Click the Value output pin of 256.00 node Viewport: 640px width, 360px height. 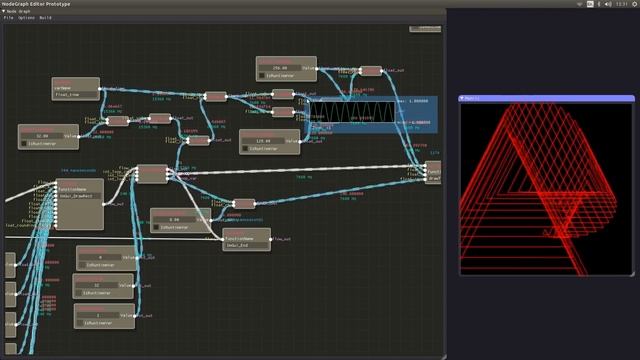[x=316, y=69]
